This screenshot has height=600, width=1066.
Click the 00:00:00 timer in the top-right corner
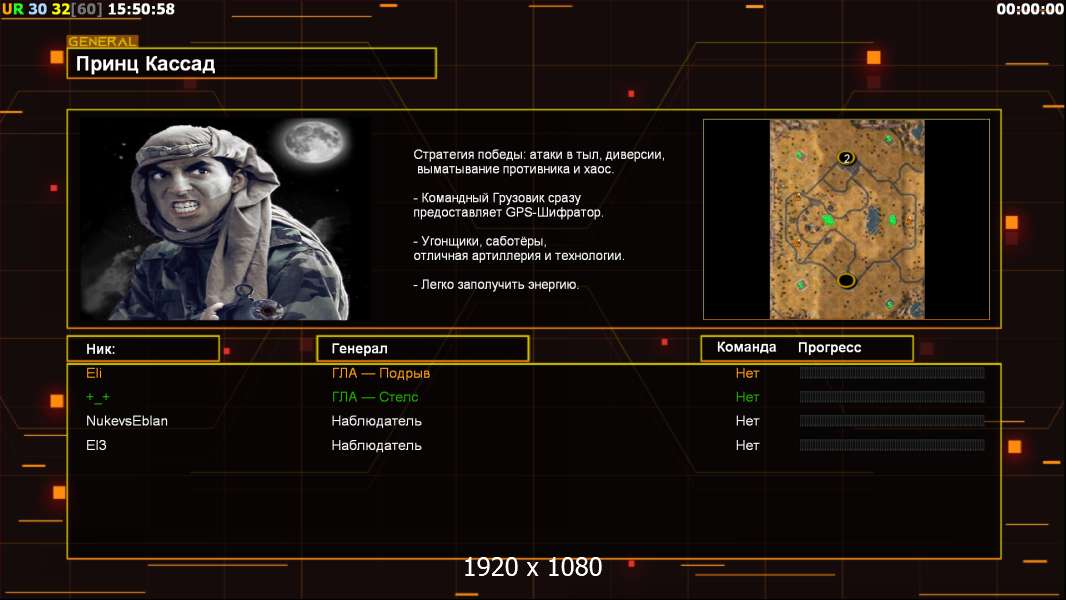pos(1029,9)
